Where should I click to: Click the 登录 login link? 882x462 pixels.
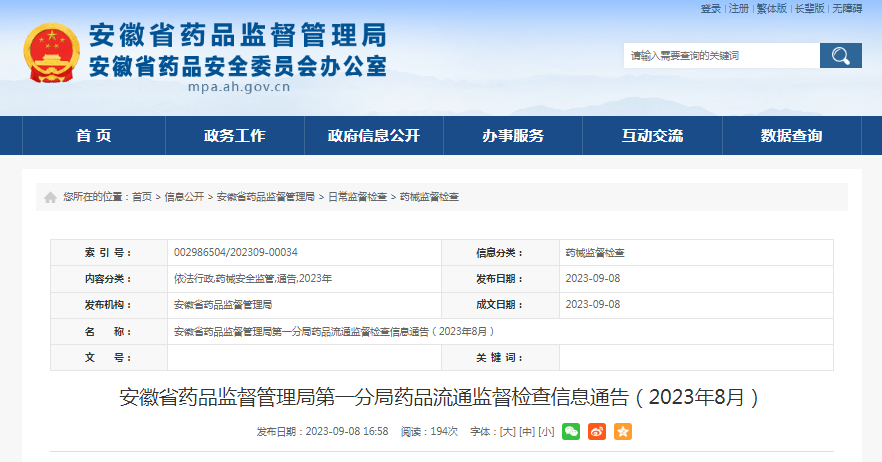pos(710,9)
